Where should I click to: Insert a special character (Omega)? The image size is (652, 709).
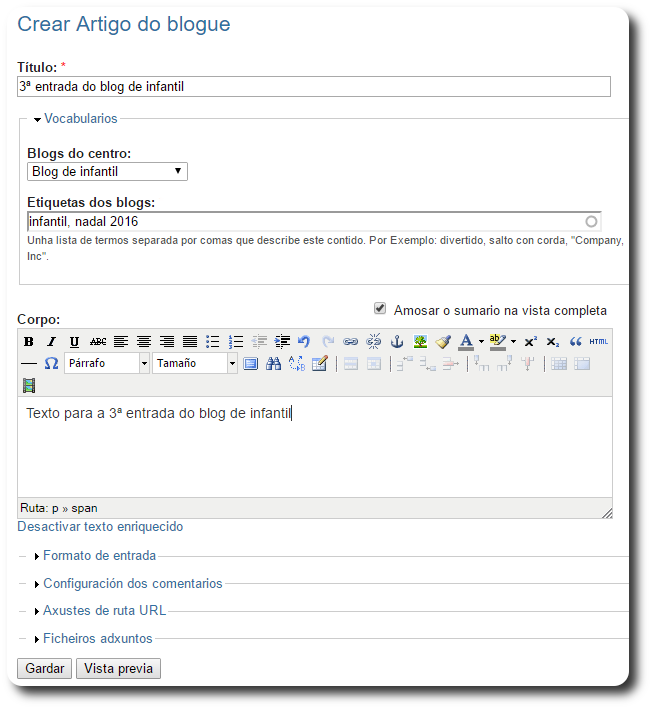pyautogui.click(x=51, y=363)
